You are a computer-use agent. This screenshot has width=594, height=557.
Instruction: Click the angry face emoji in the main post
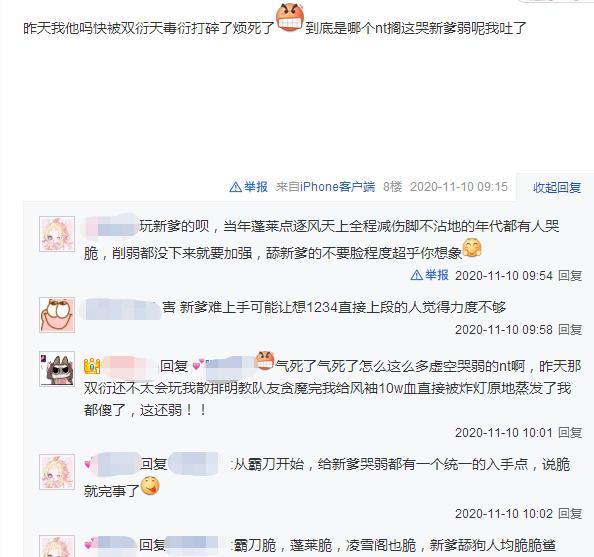coord(290,17)
